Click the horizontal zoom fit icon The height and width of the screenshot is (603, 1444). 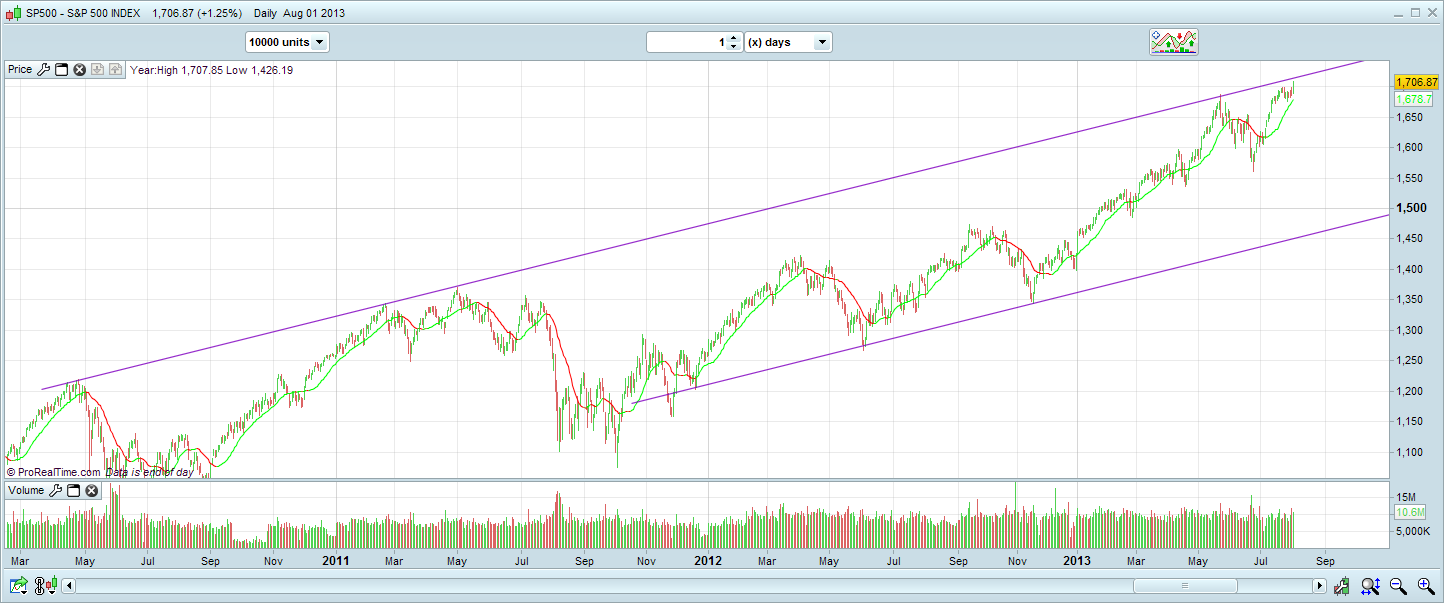click(1370, 586)
